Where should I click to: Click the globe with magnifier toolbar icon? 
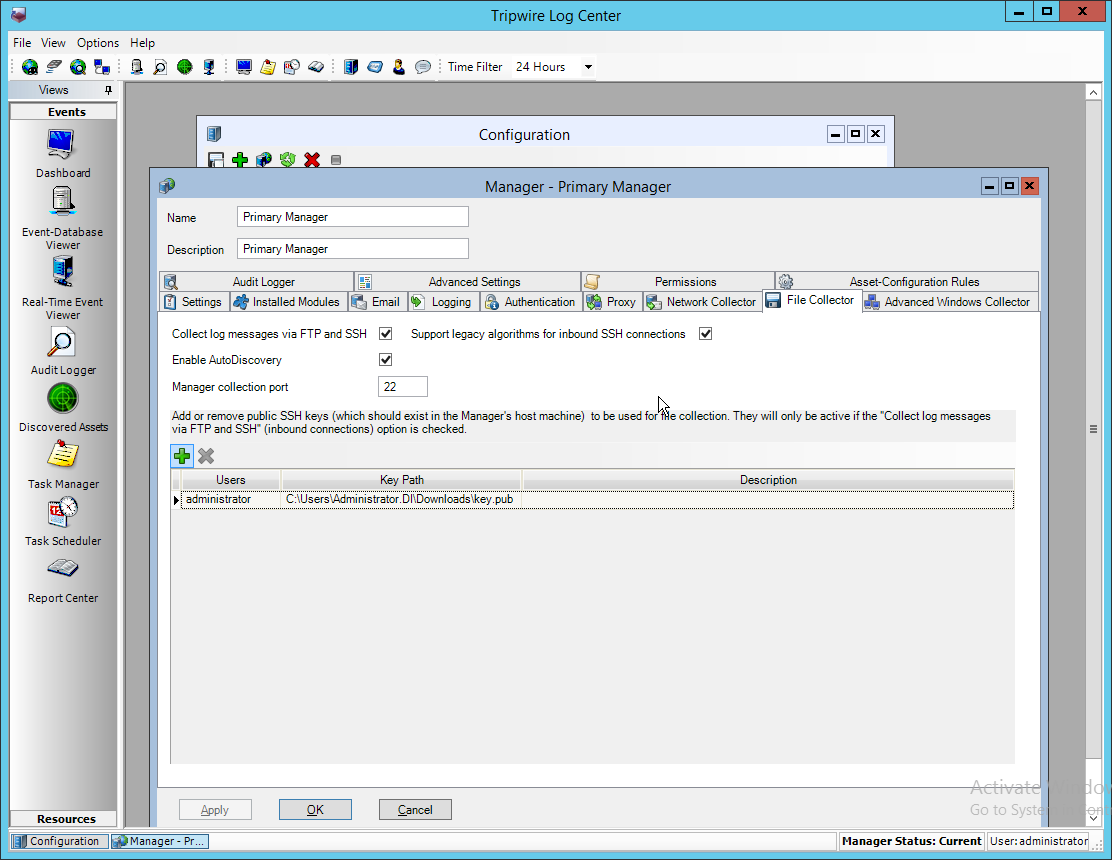click(78, 67)
